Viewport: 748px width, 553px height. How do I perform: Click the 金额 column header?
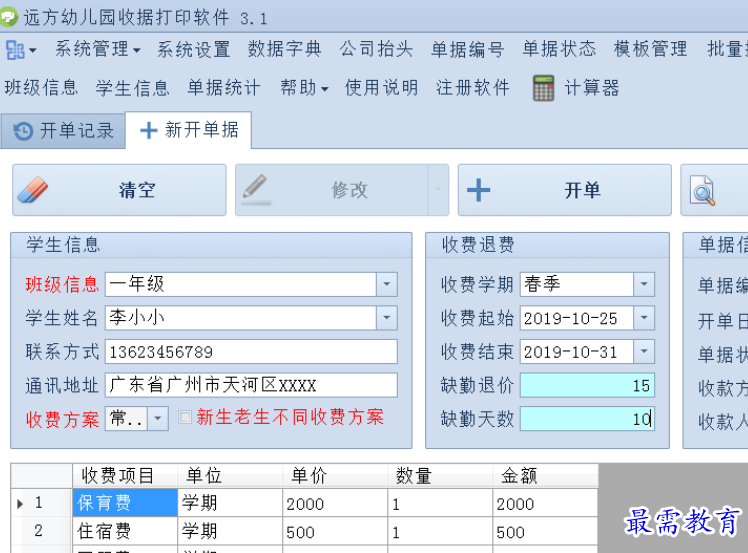pos(545,476)
